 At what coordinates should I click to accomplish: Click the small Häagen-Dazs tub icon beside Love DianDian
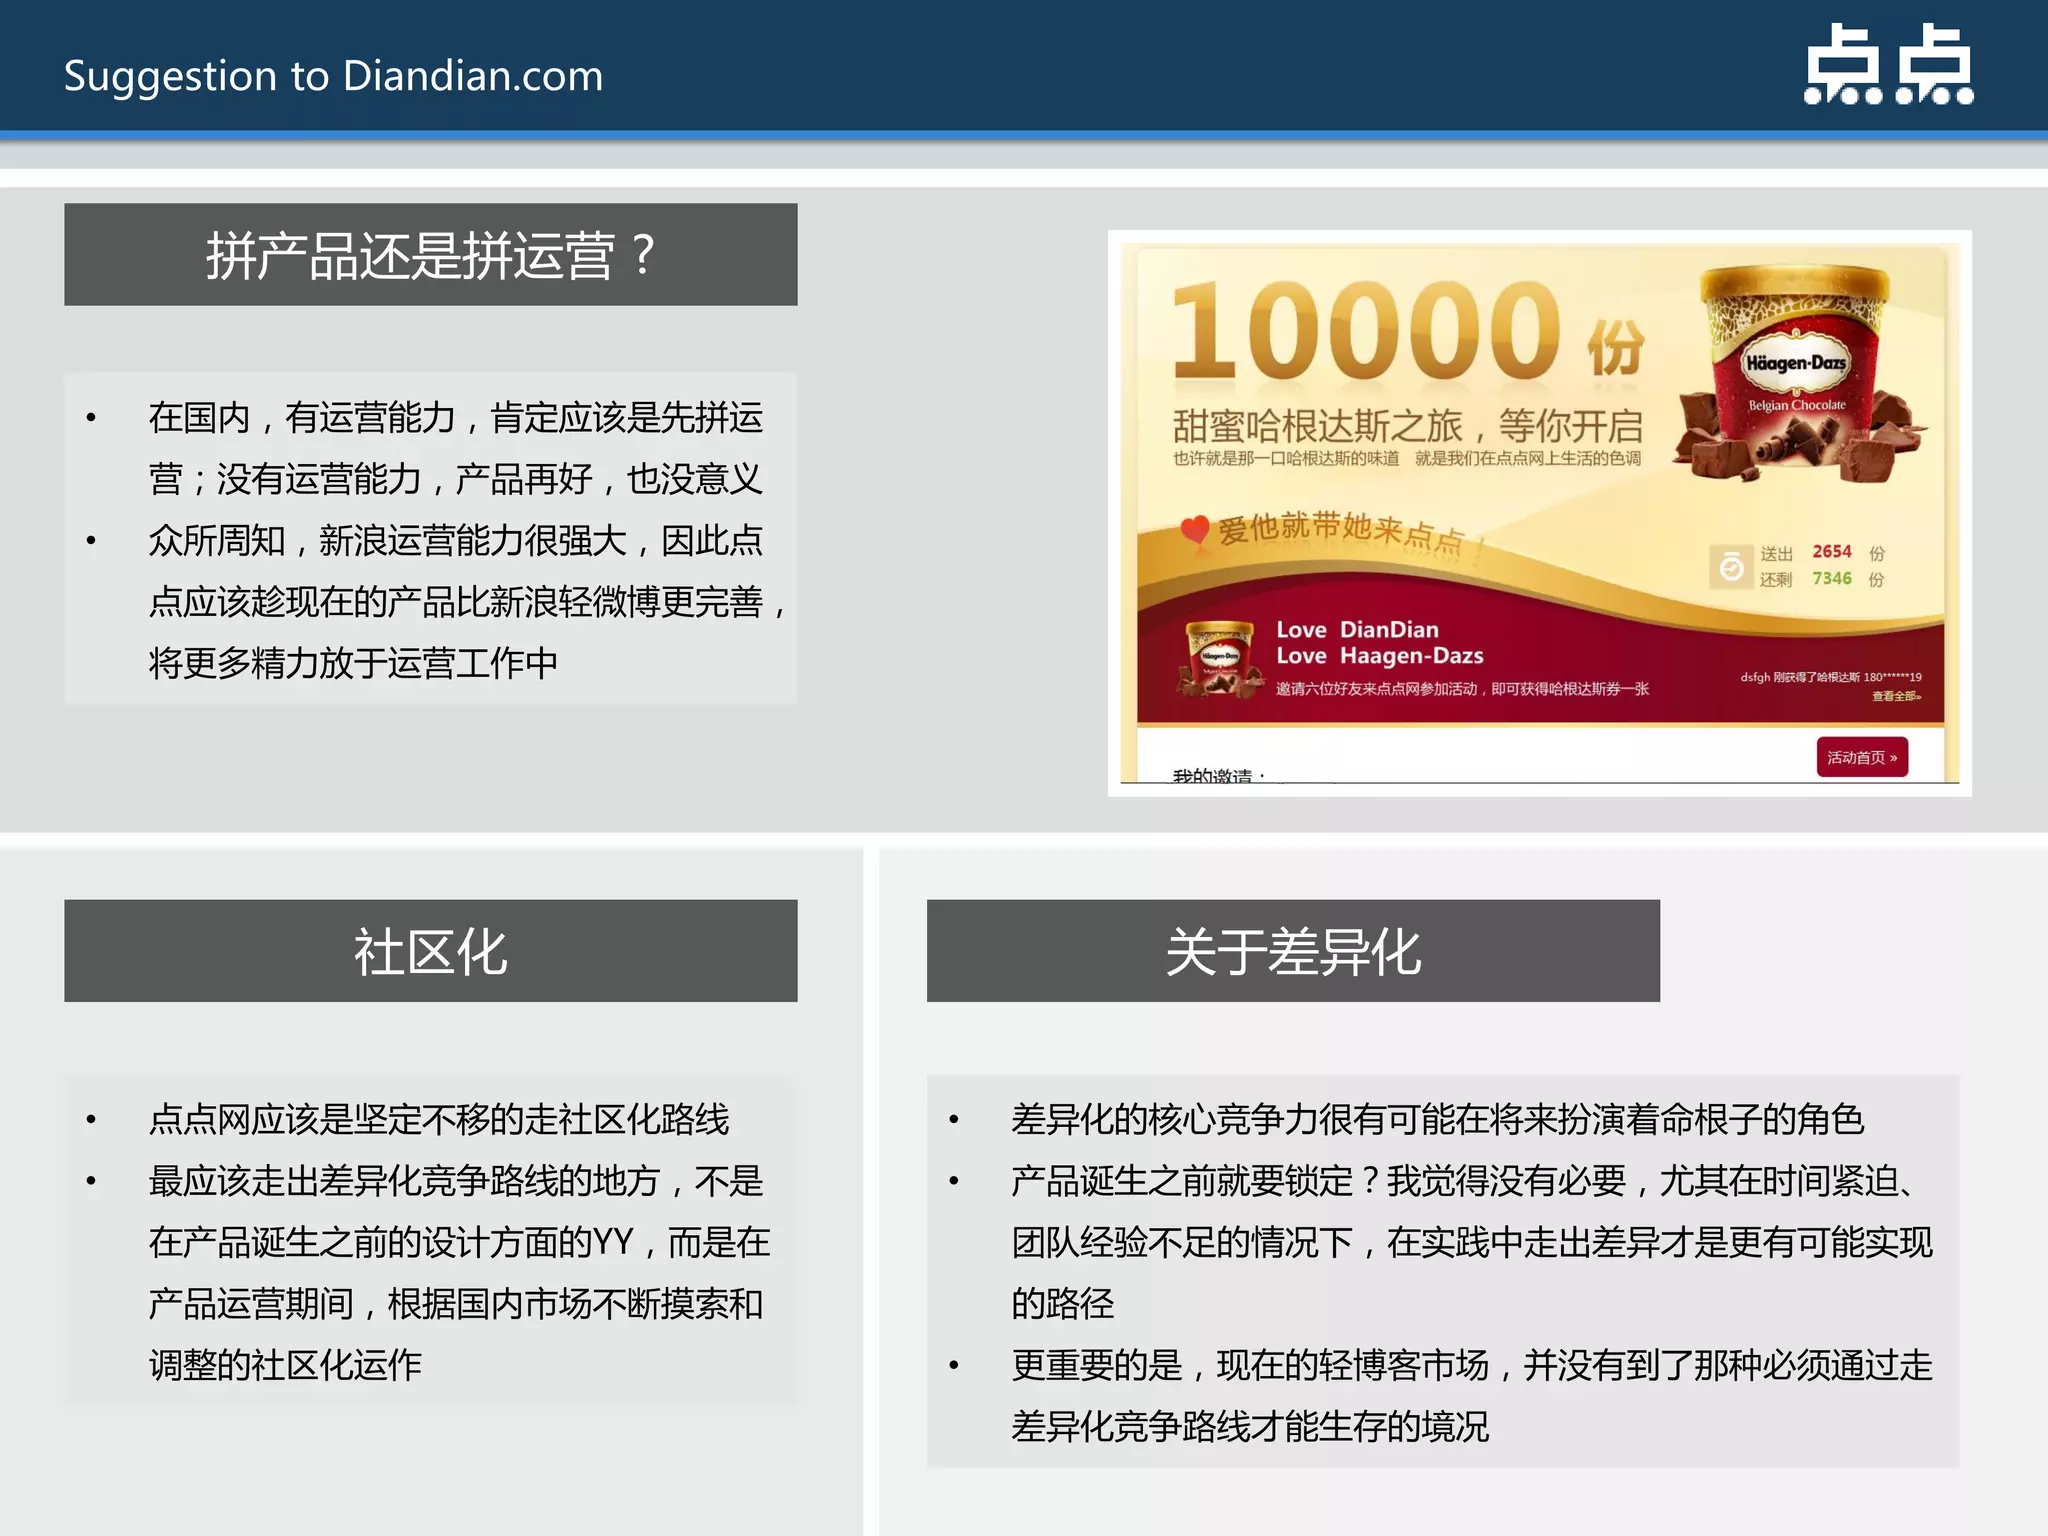click(x=1219, y=658)
